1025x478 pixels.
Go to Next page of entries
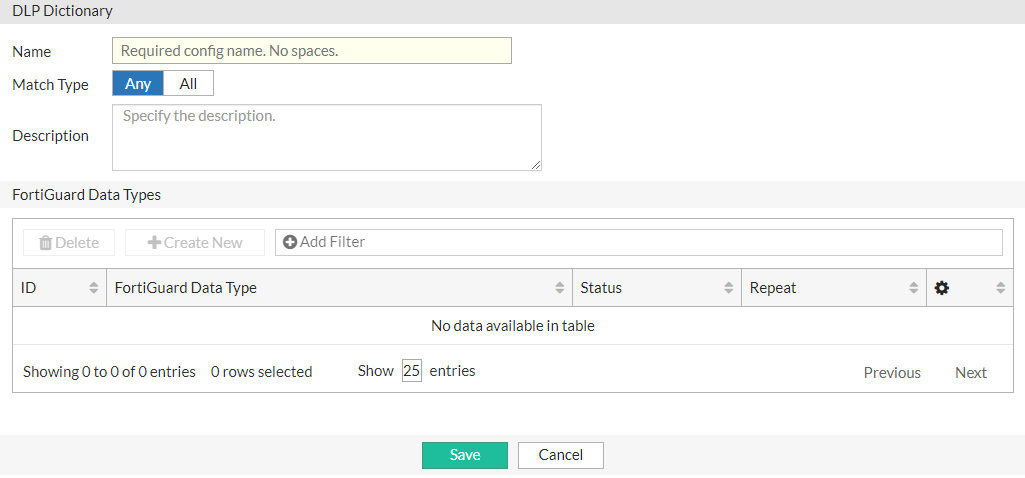click(971, 373)
